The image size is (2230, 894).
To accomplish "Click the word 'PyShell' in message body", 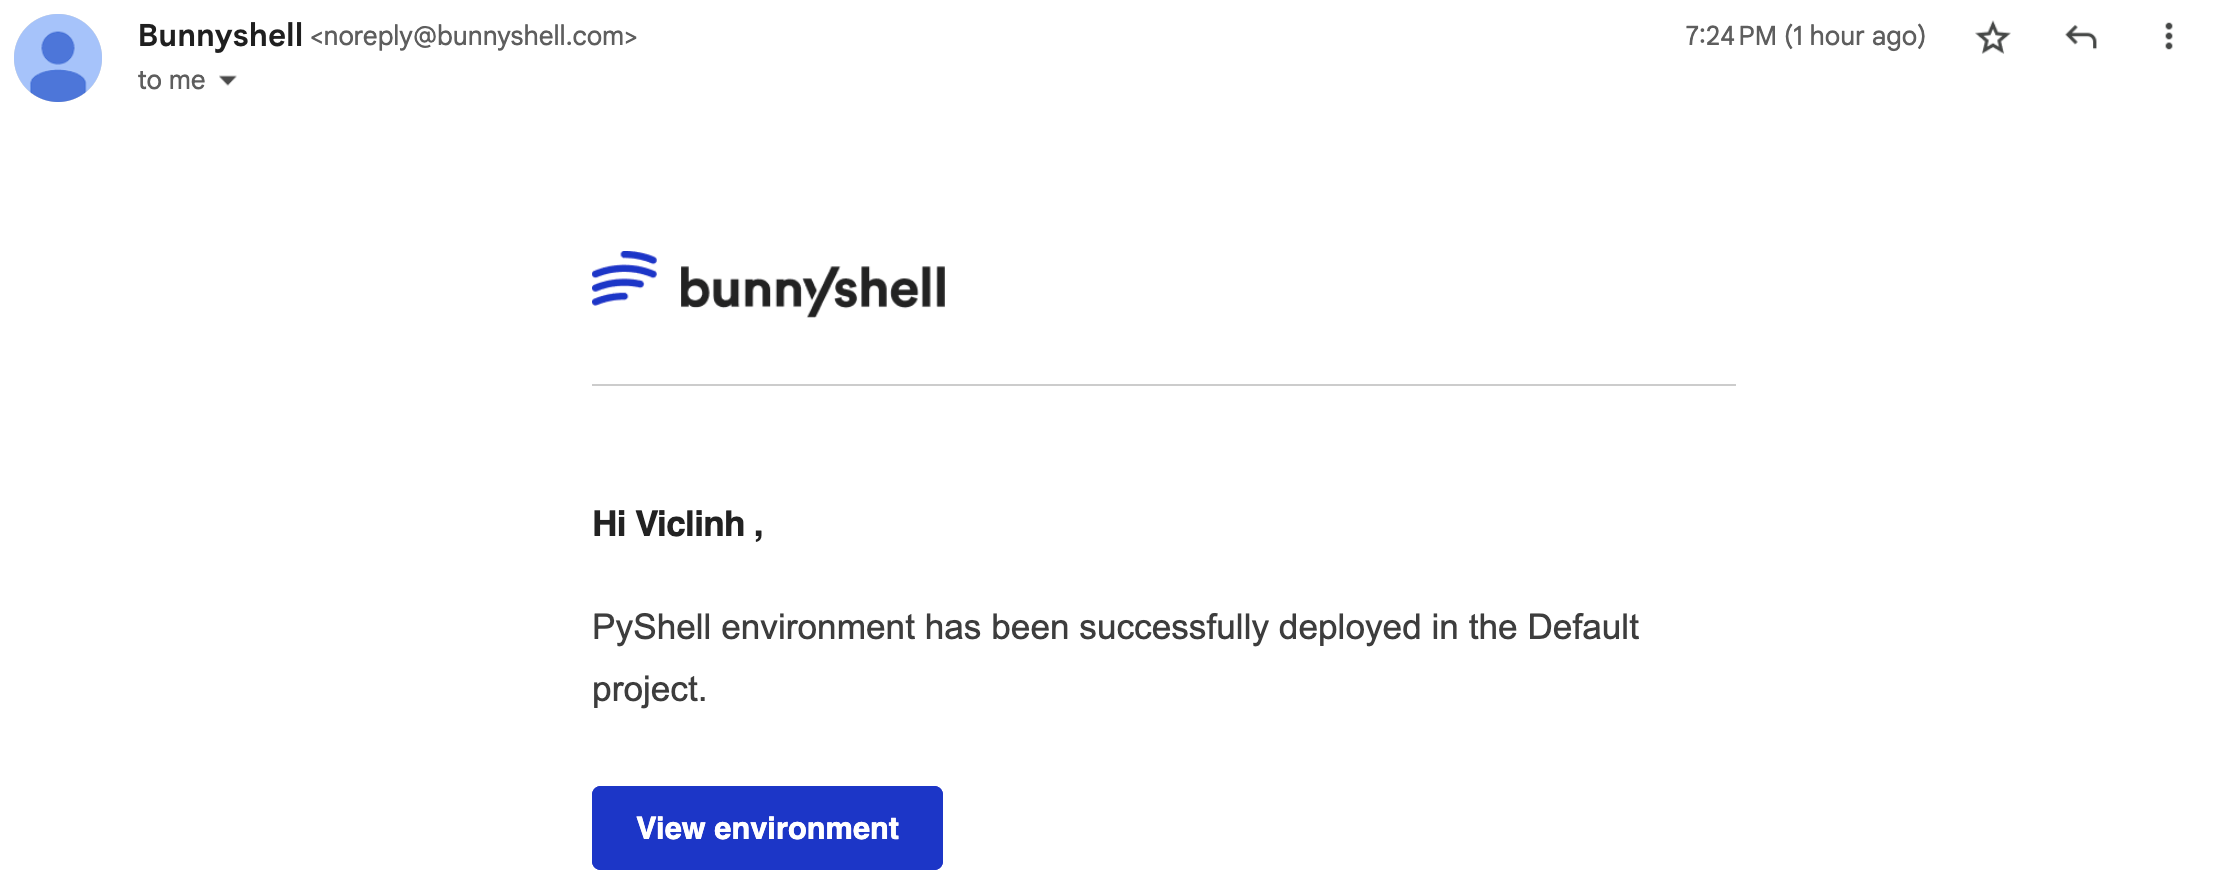I will tap(651, 628).
